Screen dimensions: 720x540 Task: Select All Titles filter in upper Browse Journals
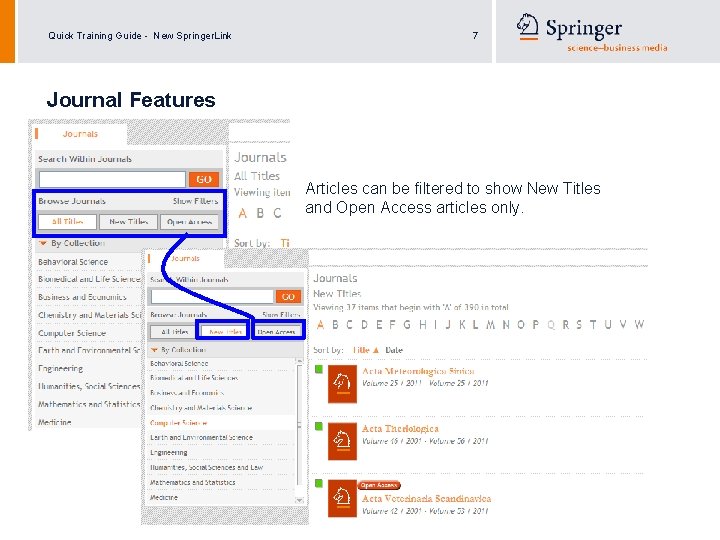[x=68, y=221]
